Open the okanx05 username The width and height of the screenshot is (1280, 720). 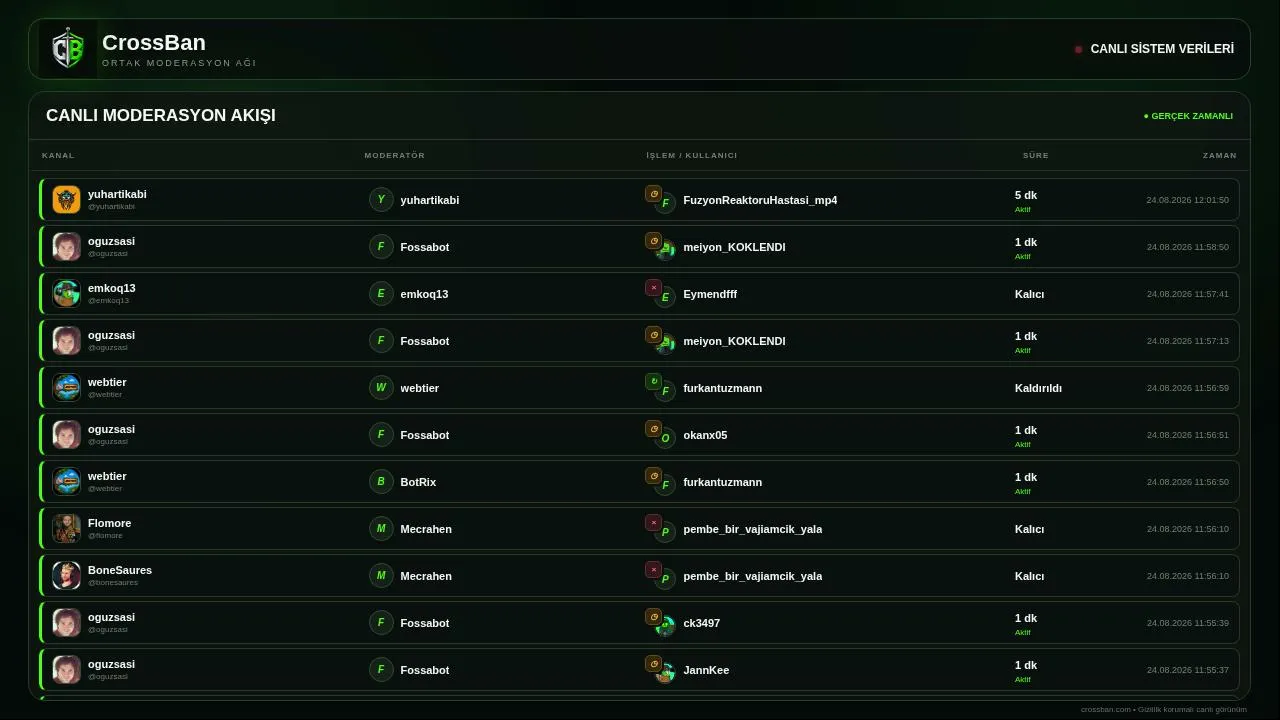[x=705, y=435]
